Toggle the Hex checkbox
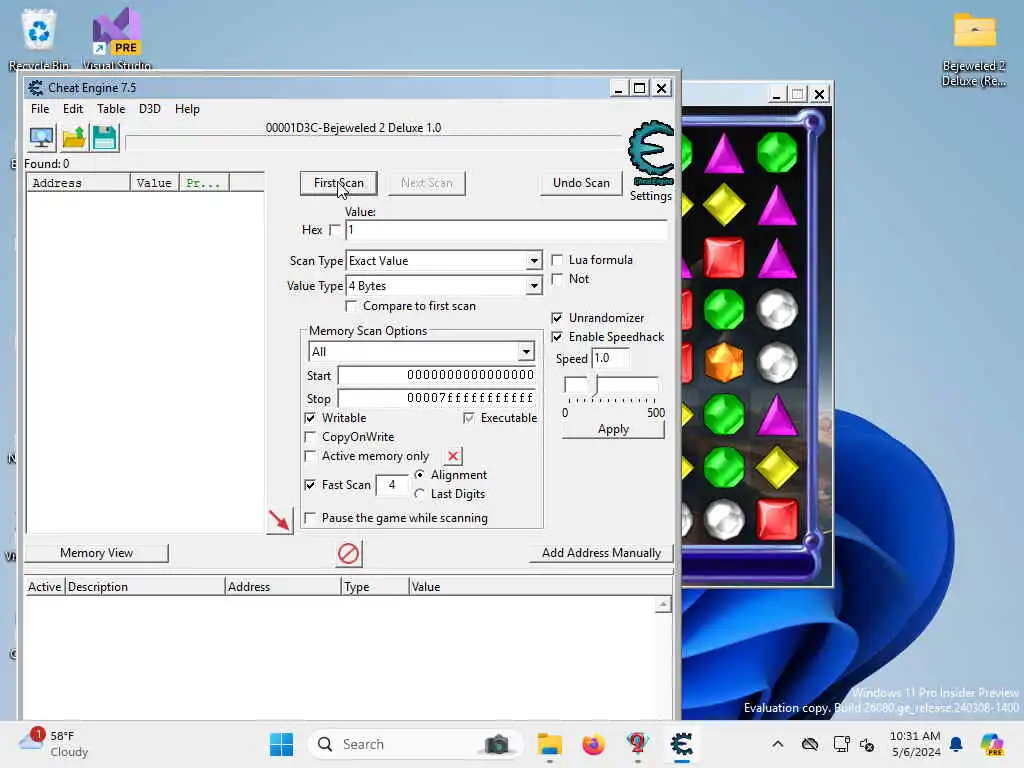Screen dimensions: 1024x768 tap(335, 230)
